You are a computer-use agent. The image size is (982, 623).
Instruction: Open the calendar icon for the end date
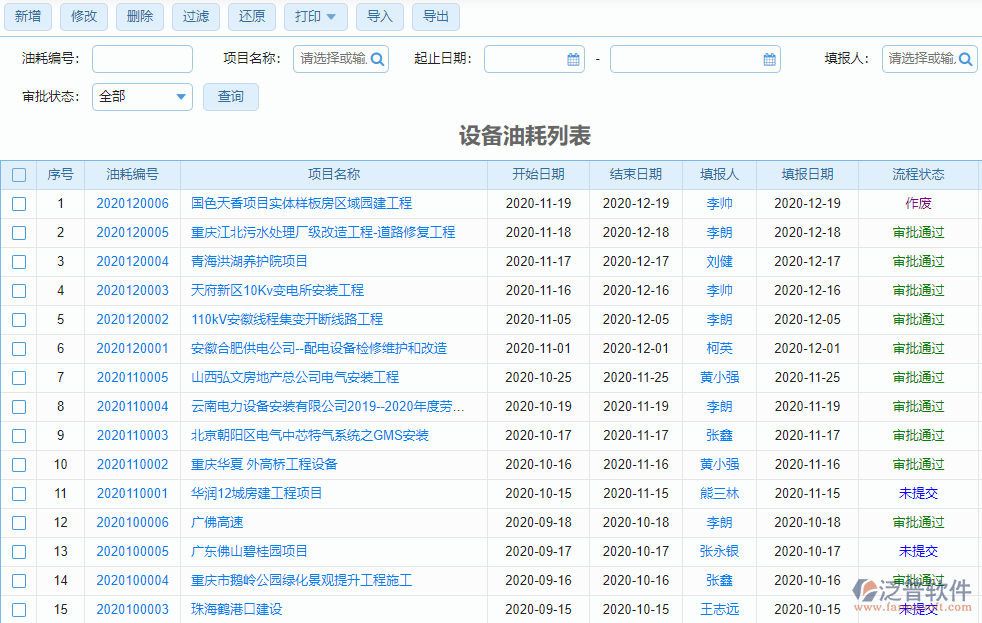[769, 59]
